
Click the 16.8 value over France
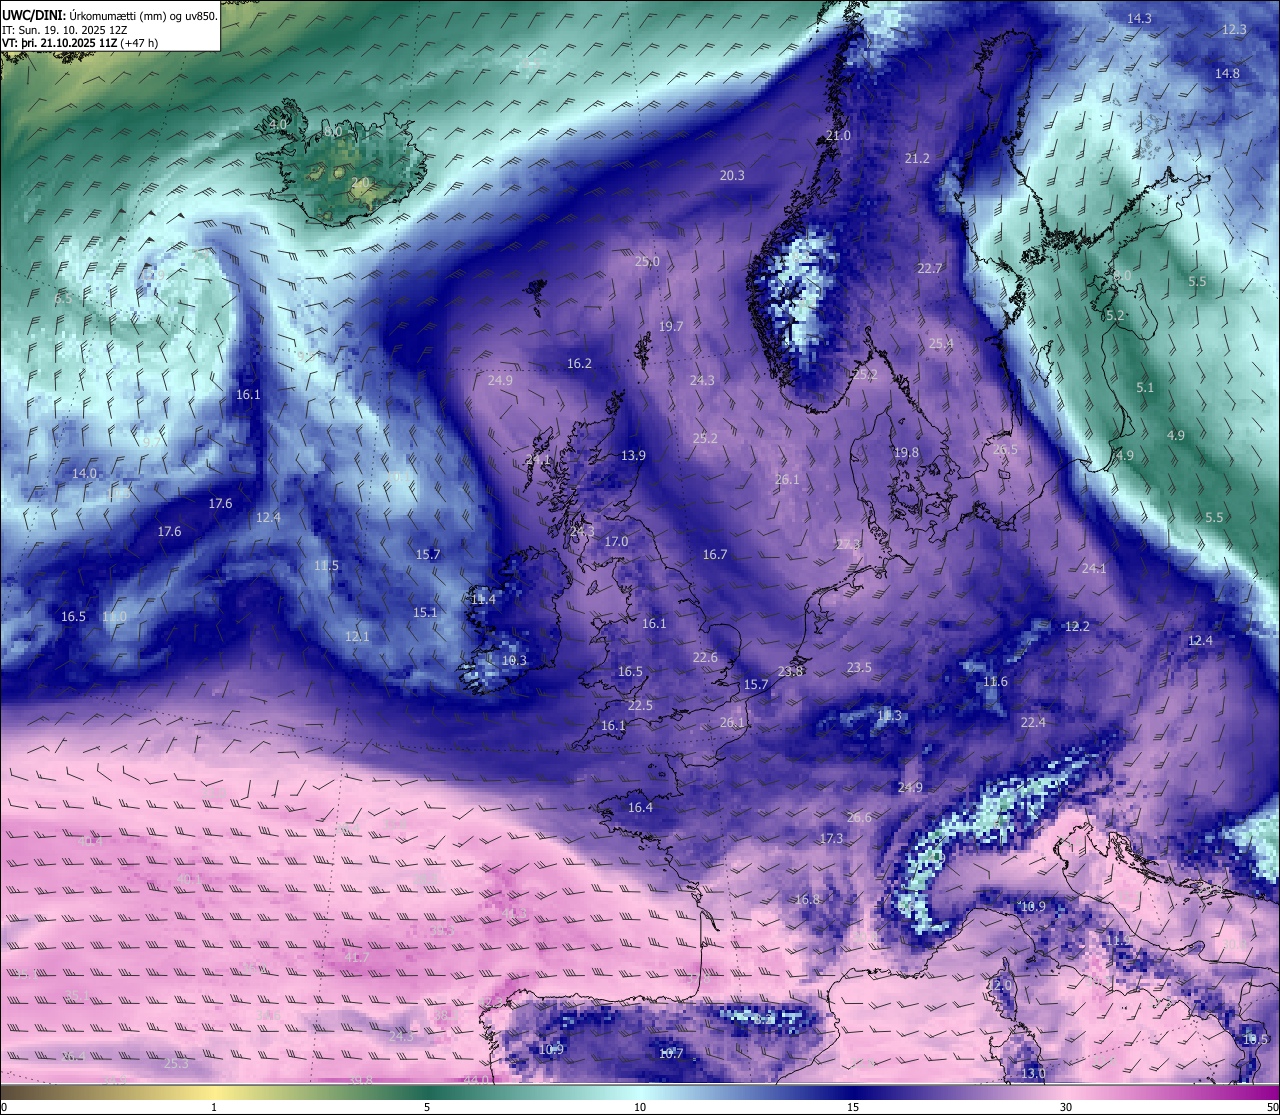(807, 900)
